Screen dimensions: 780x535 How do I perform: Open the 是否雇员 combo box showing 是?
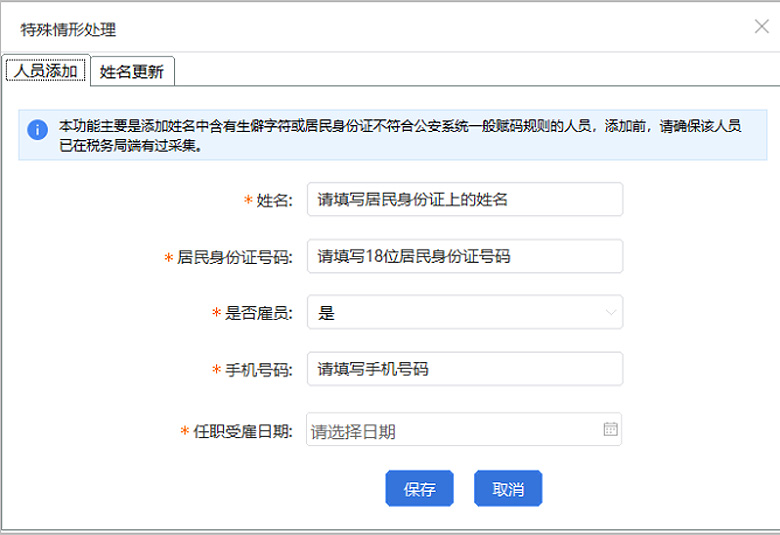(x=464, y=313)
